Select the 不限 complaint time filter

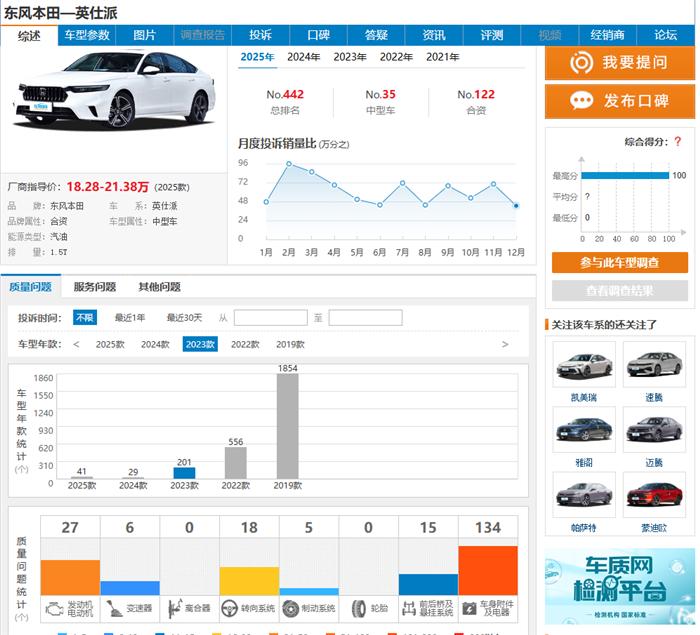(85, 318)
